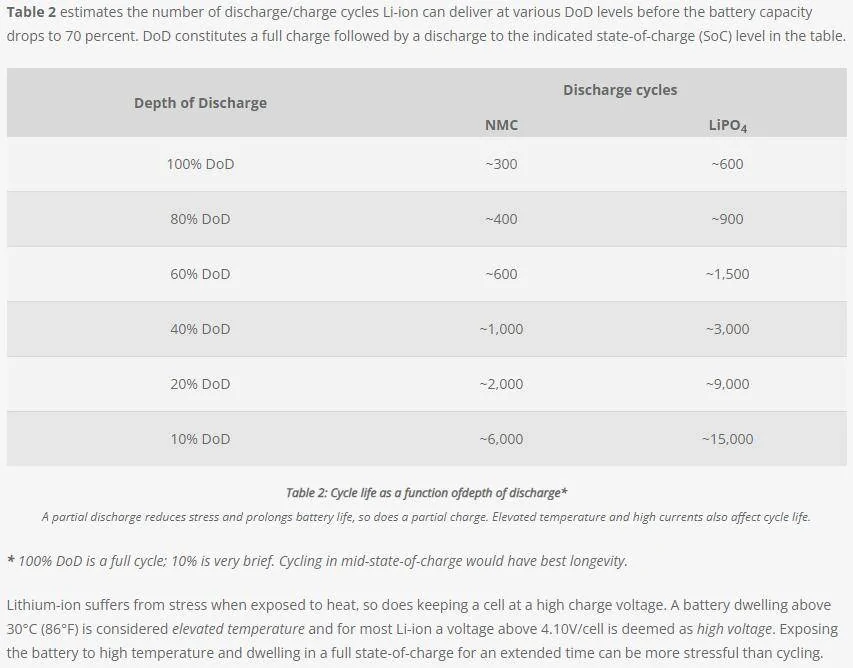Click the italic 'elevated temperature' phrase
The height and width of the screenshot is (668, 853).
(x=238, y=629)
